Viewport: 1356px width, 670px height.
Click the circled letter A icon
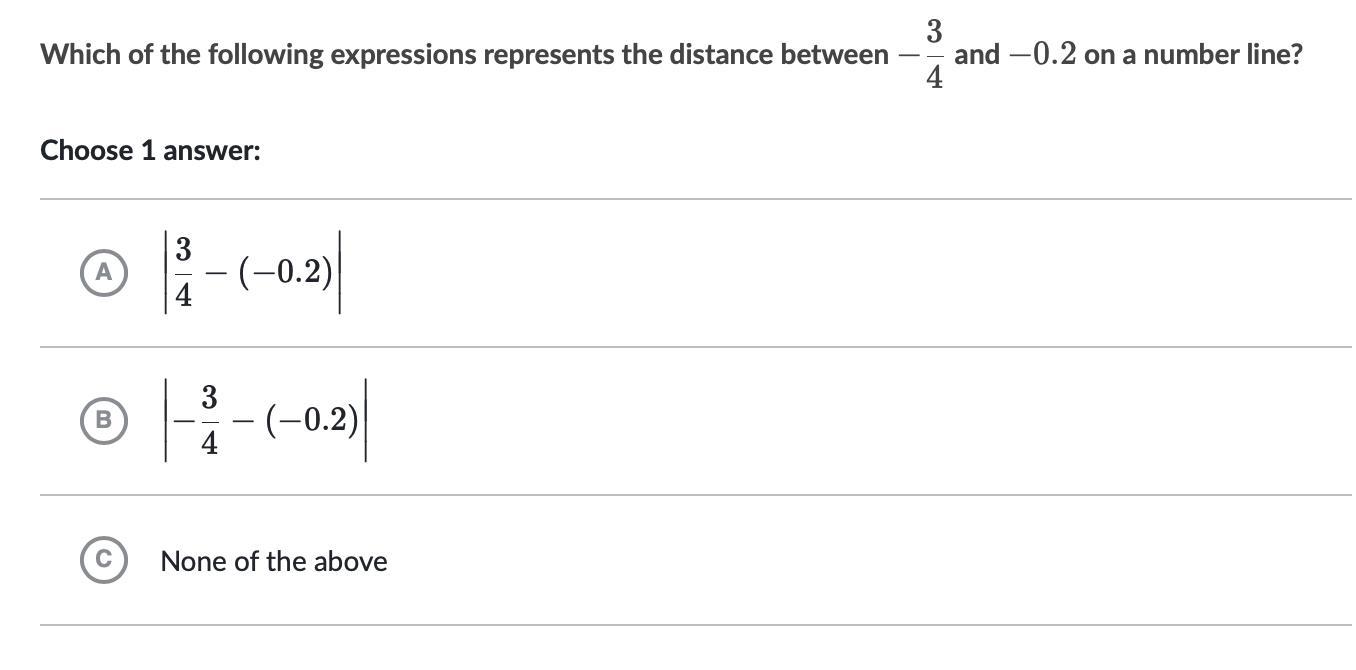point(104,273)
